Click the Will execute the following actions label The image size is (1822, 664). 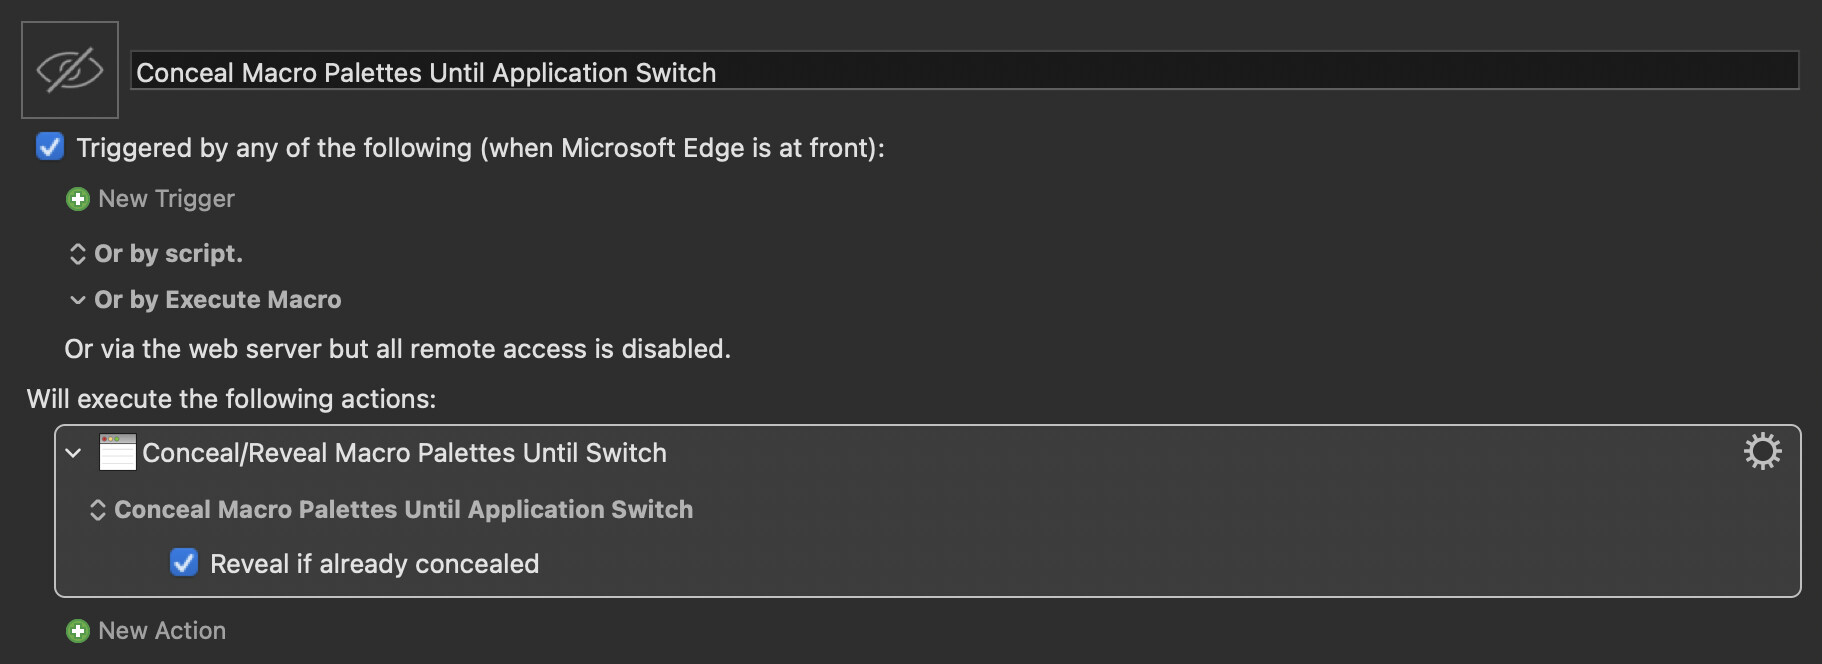click(x=231, y=399)
